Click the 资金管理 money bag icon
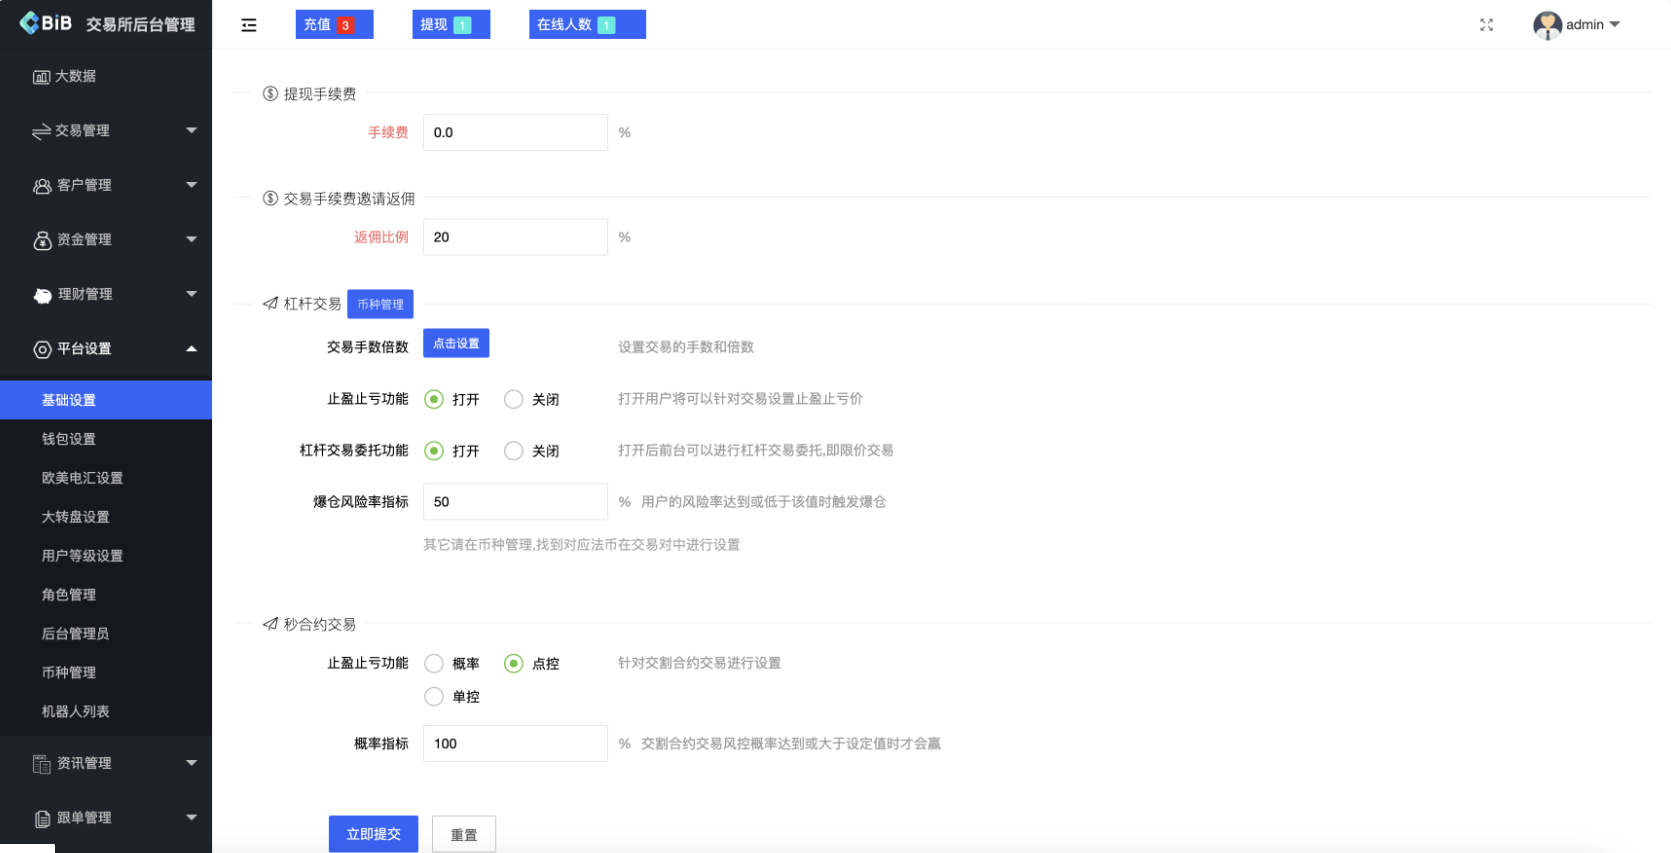The height and width of the screenshot is (853, 1671). 42,240
